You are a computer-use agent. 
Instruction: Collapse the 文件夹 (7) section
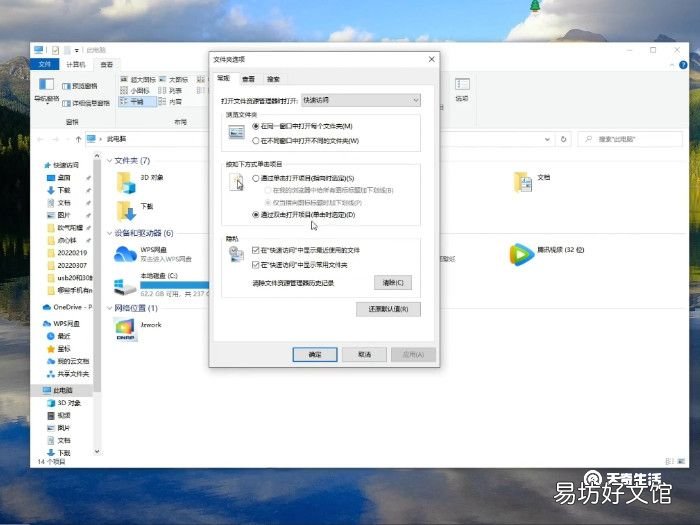pyautogui.click(x=110, y=161)
